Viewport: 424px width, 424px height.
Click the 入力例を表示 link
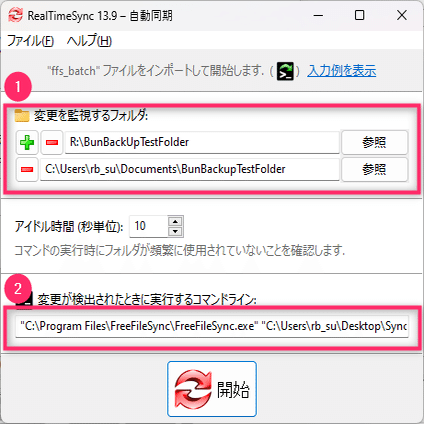pos(342,71)
